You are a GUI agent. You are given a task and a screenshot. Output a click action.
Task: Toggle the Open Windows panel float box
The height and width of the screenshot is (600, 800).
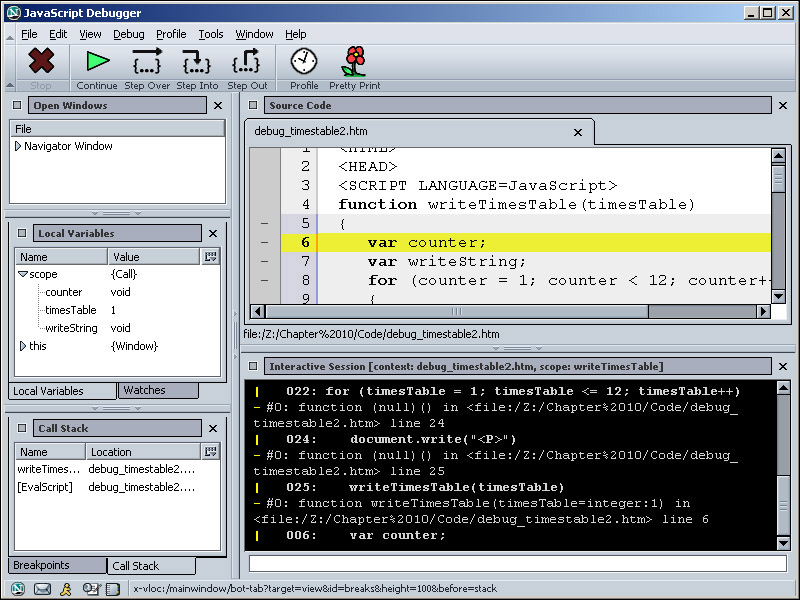(x=19, y=105)
